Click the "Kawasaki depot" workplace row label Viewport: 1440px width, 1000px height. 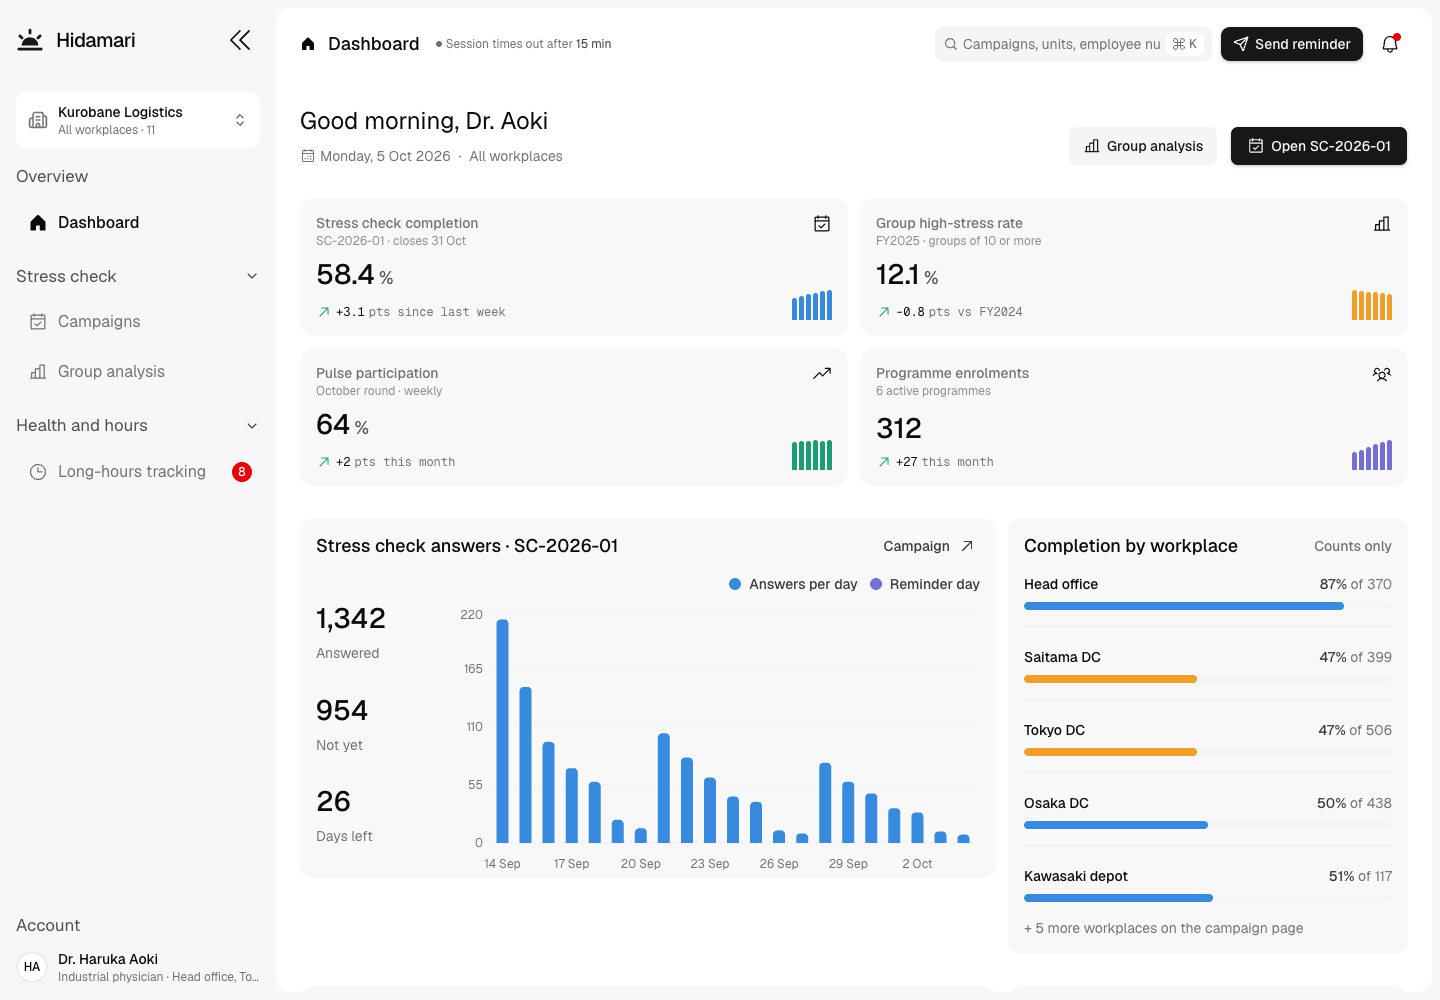coord(1076,876)
